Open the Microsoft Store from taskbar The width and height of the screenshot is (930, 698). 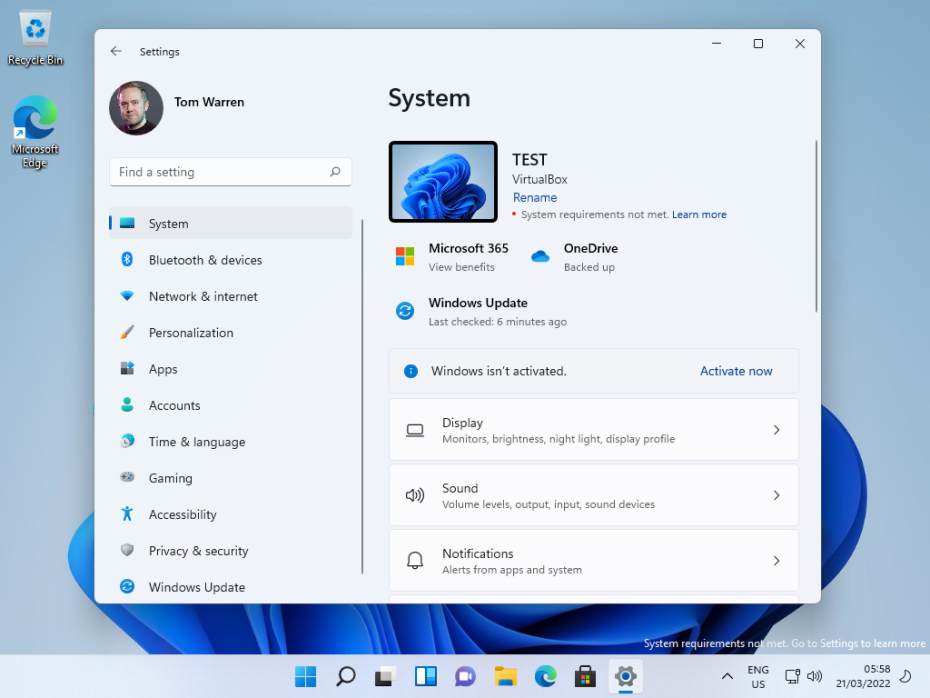(585, 676)
